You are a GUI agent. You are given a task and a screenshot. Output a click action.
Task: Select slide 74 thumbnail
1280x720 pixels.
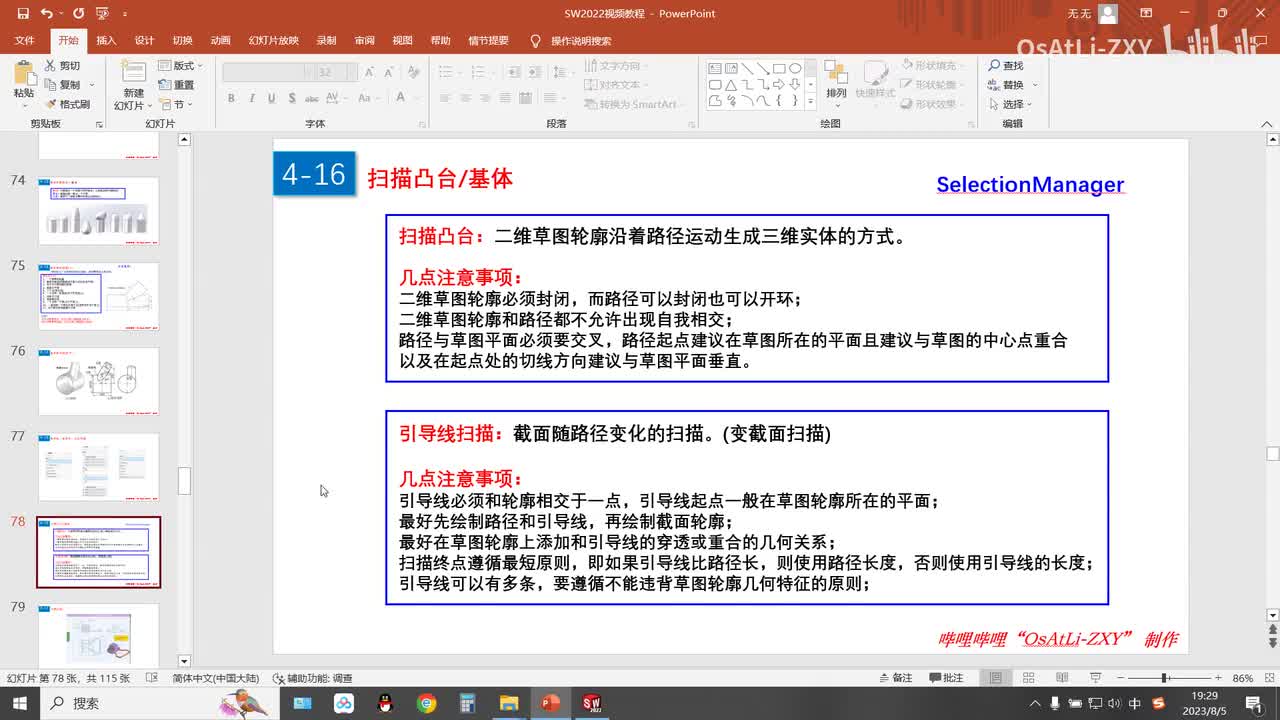point(98,211)
